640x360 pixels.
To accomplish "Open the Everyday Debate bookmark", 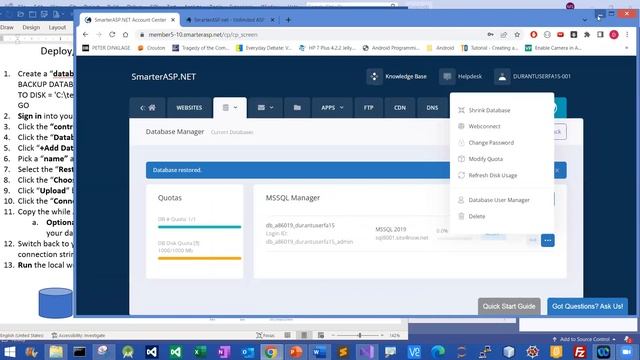I will tap(264, 48).
